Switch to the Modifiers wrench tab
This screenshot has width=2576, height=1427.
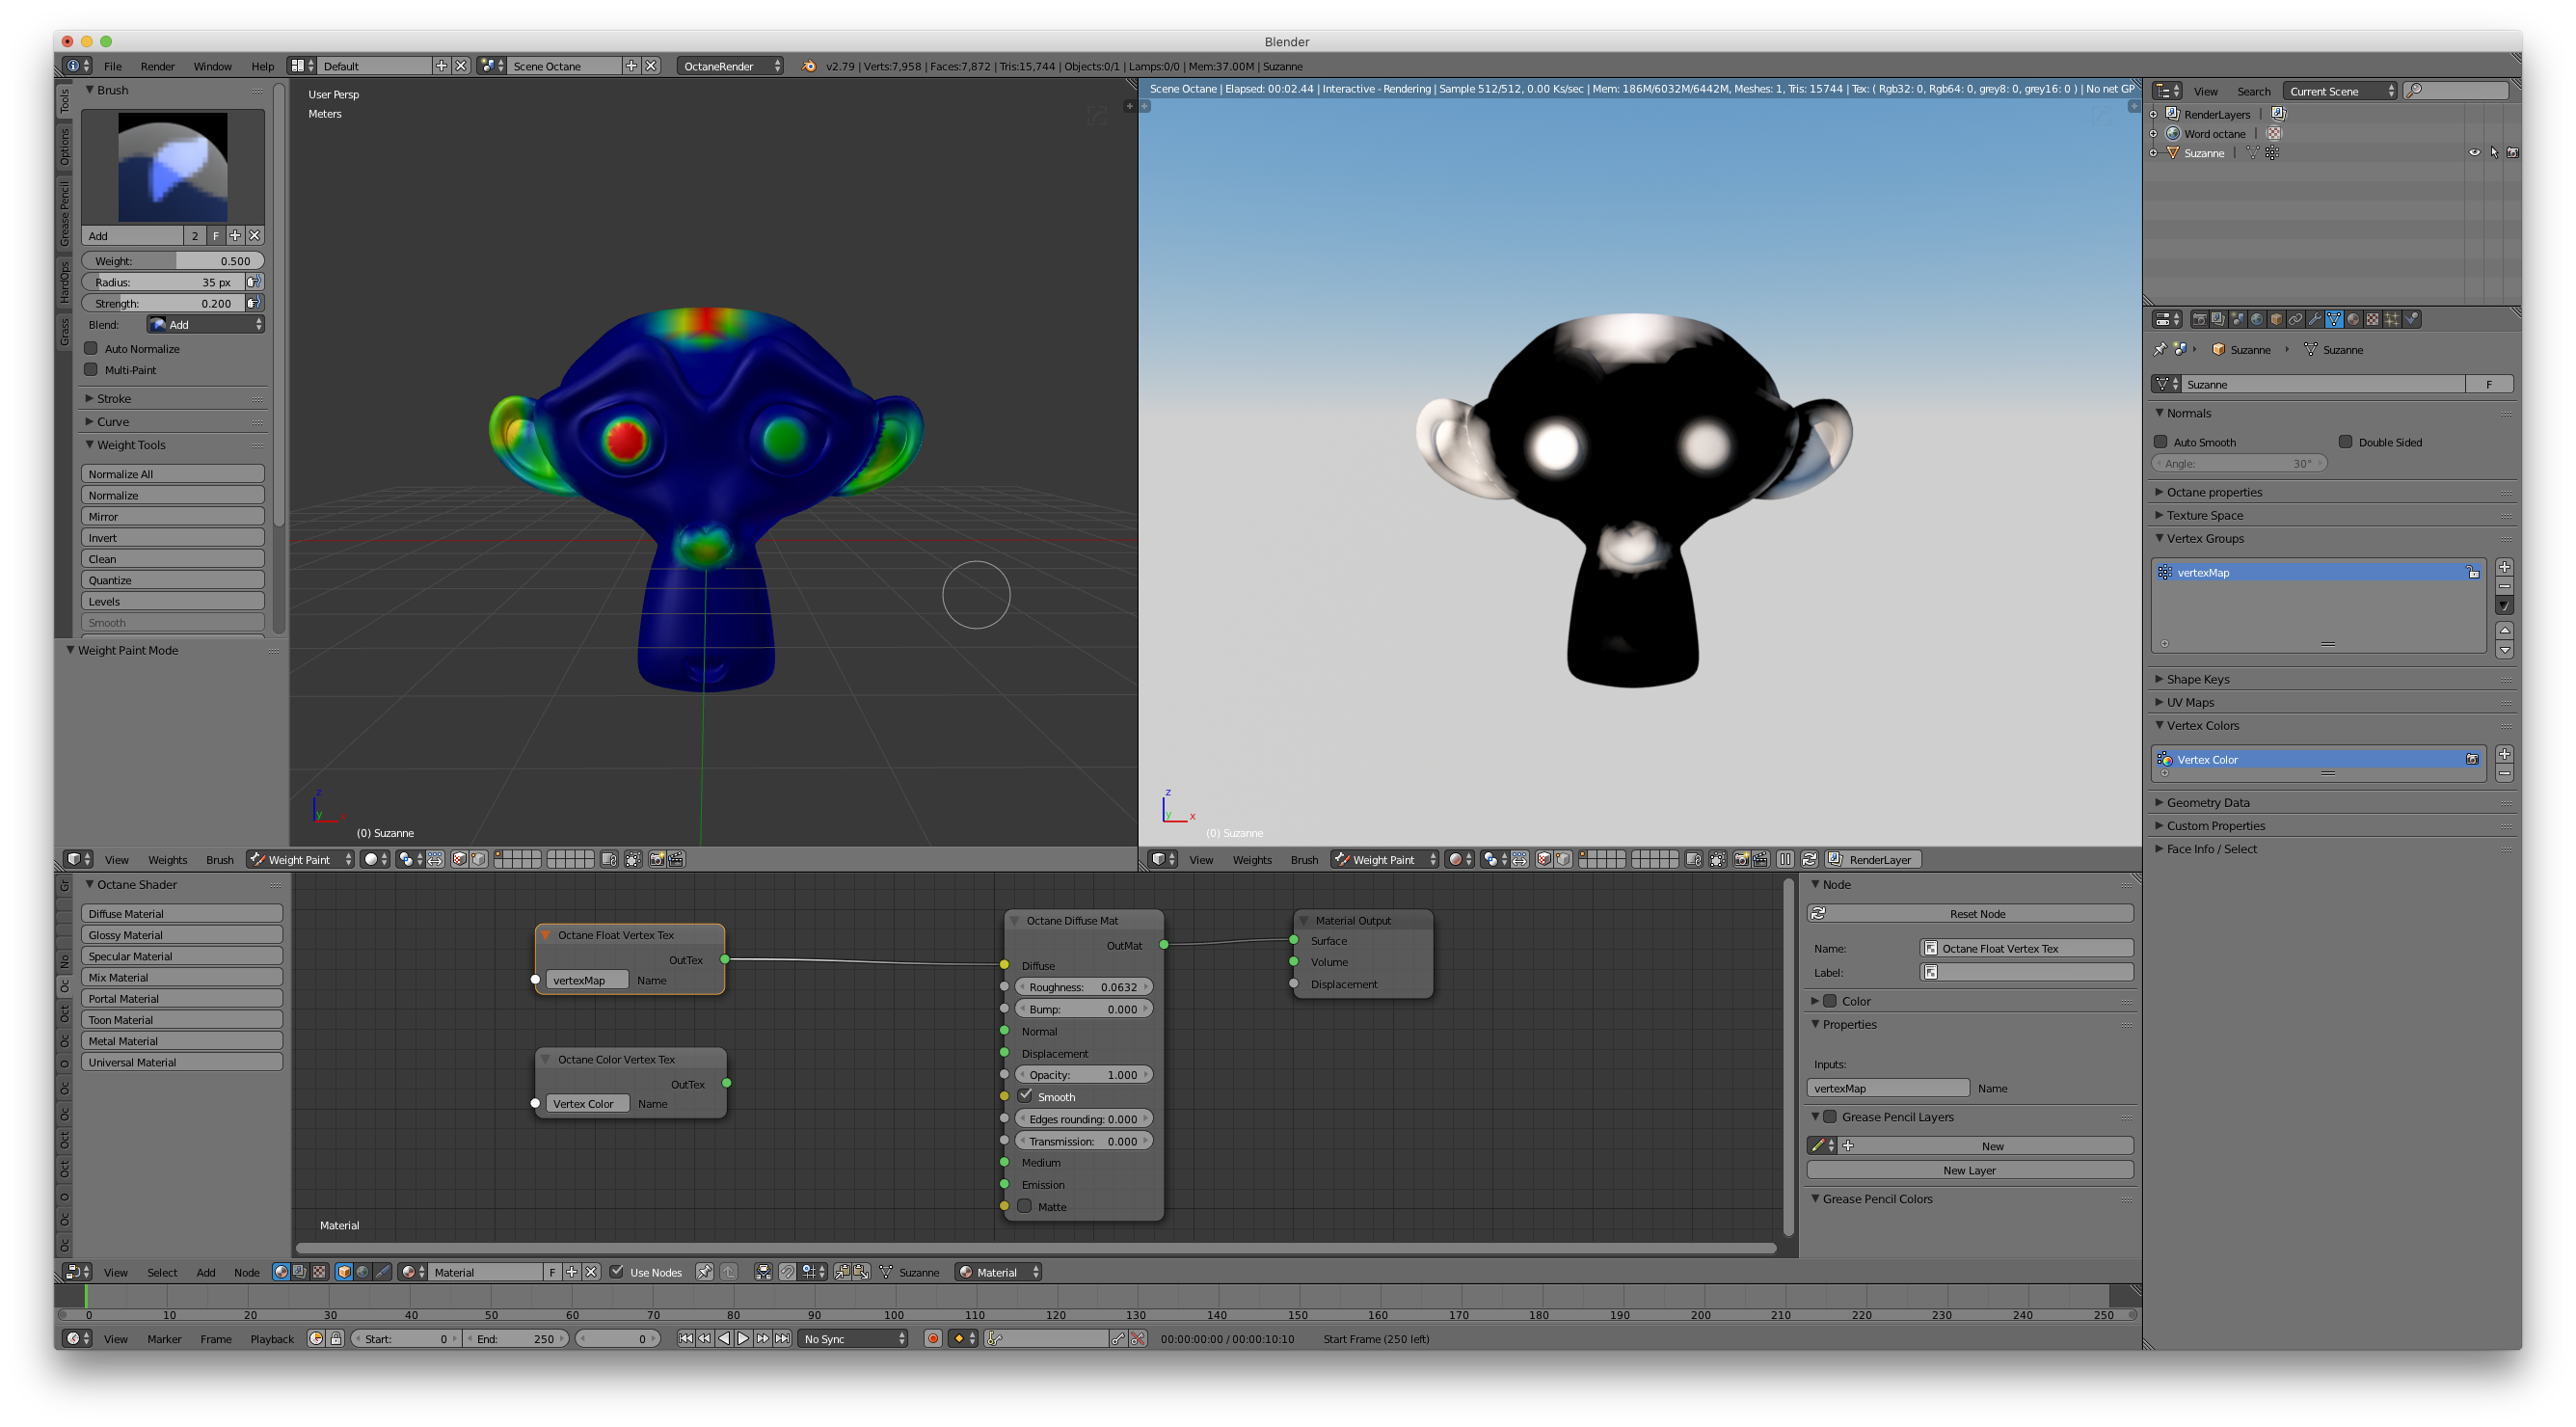[2315, 319]
